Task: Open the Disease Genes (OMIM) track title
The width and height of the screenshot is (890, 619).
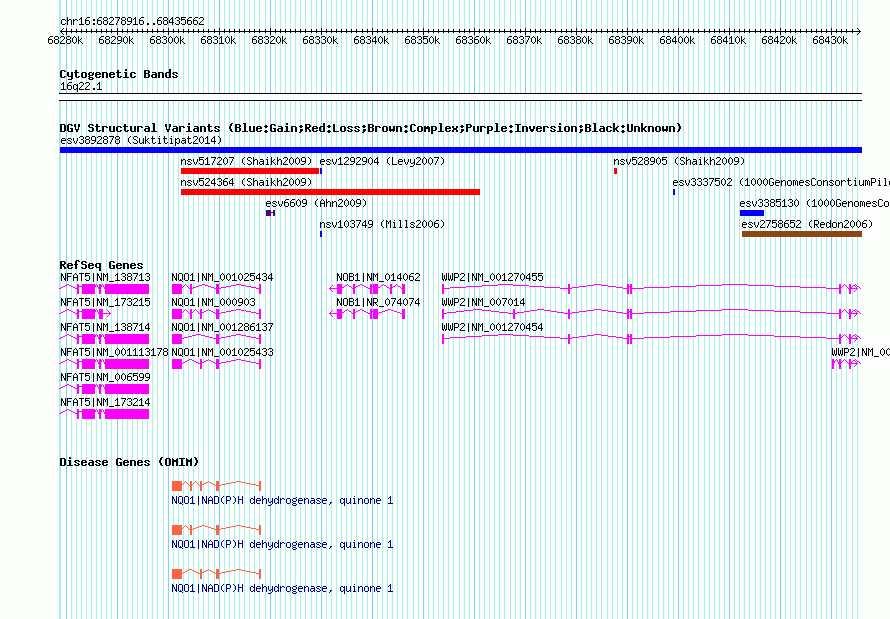Action: (x=129, y=462)
